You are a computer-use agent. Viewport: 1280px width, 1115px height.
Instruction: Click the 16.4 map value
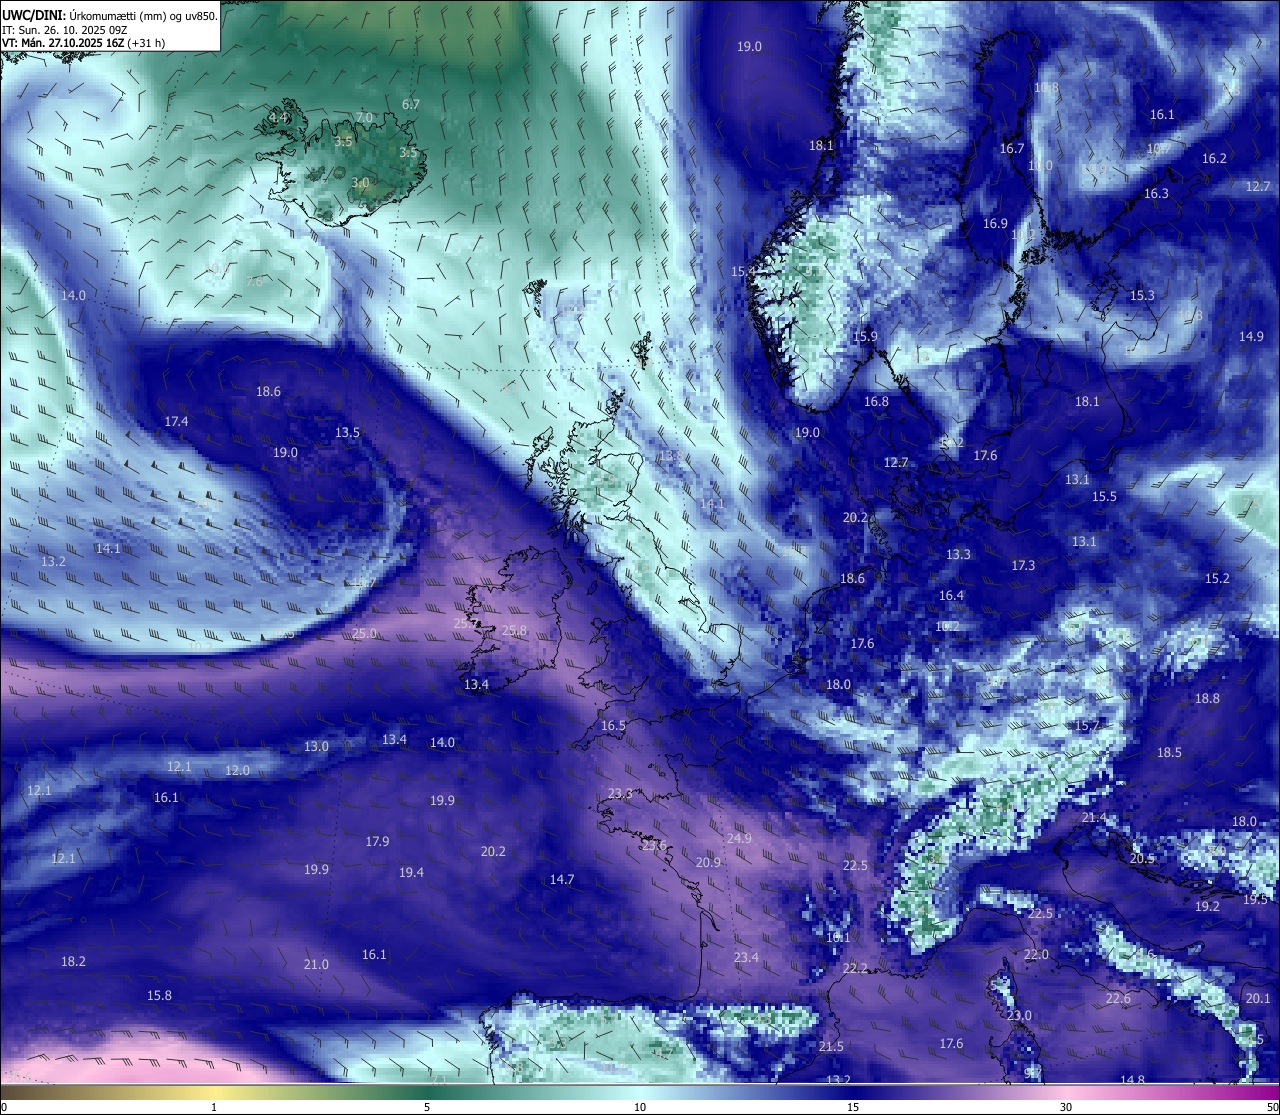(951, 595)
